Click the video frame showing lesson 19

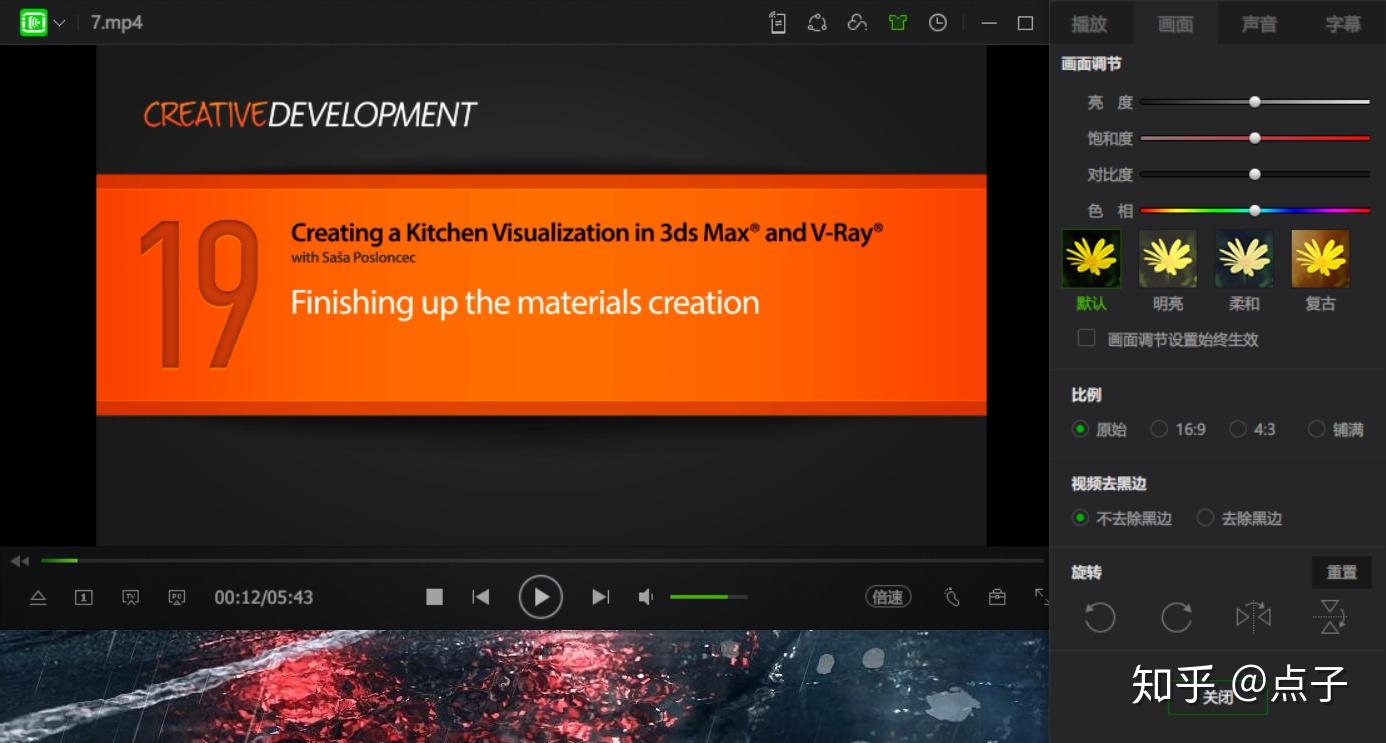[x=541, y=295]
